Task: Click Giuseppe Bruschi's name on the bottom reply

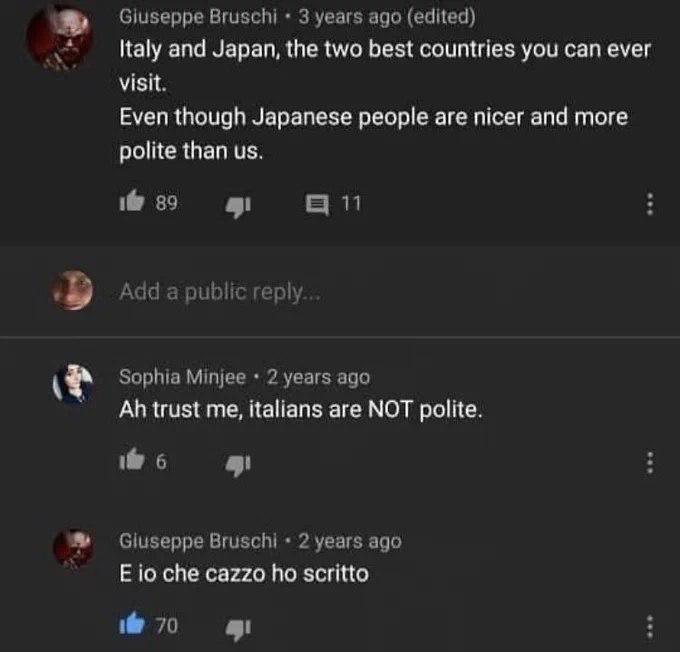Action: click(198, 541)
